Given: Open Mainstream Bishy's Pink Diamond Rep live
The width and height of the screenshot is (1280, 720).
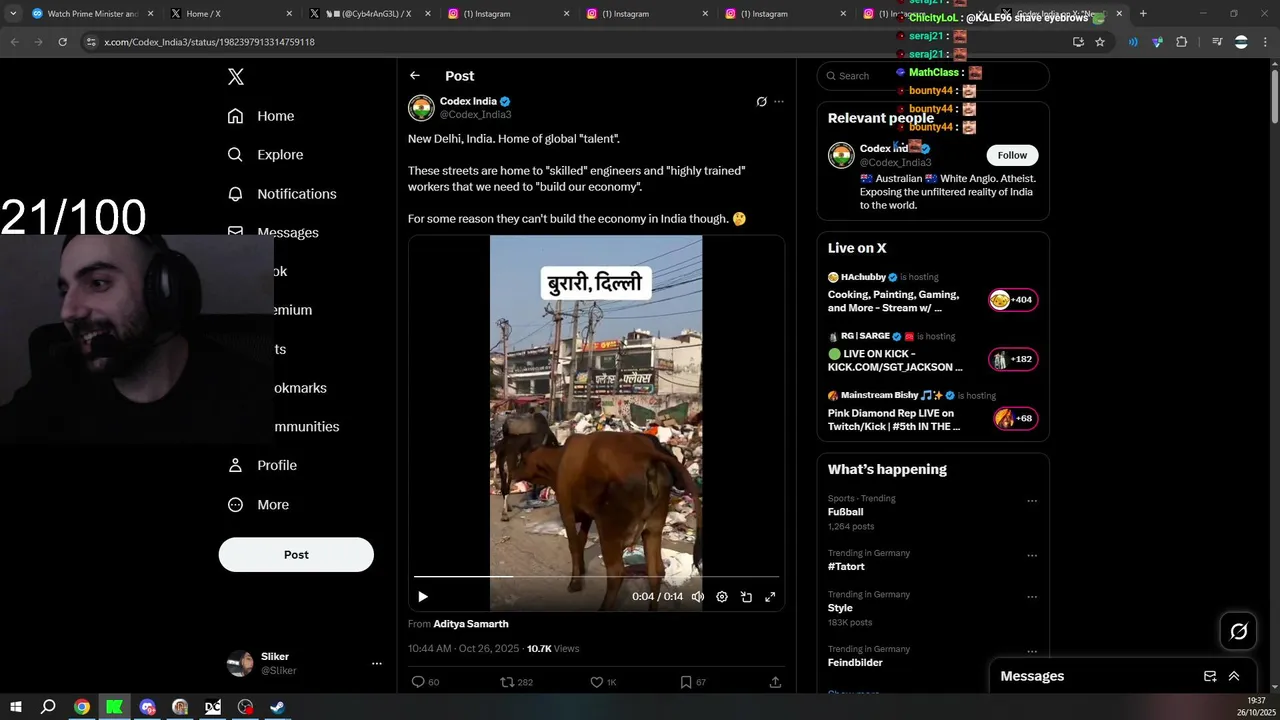Looking at the screenshot, I should [x=932, y=412].
